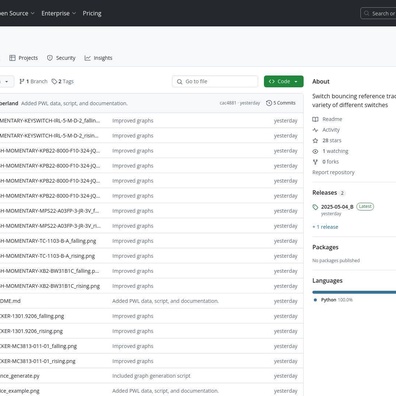View the 1 watching list
The height and width of the screenshot is (396, 396).
click(335, 151)
